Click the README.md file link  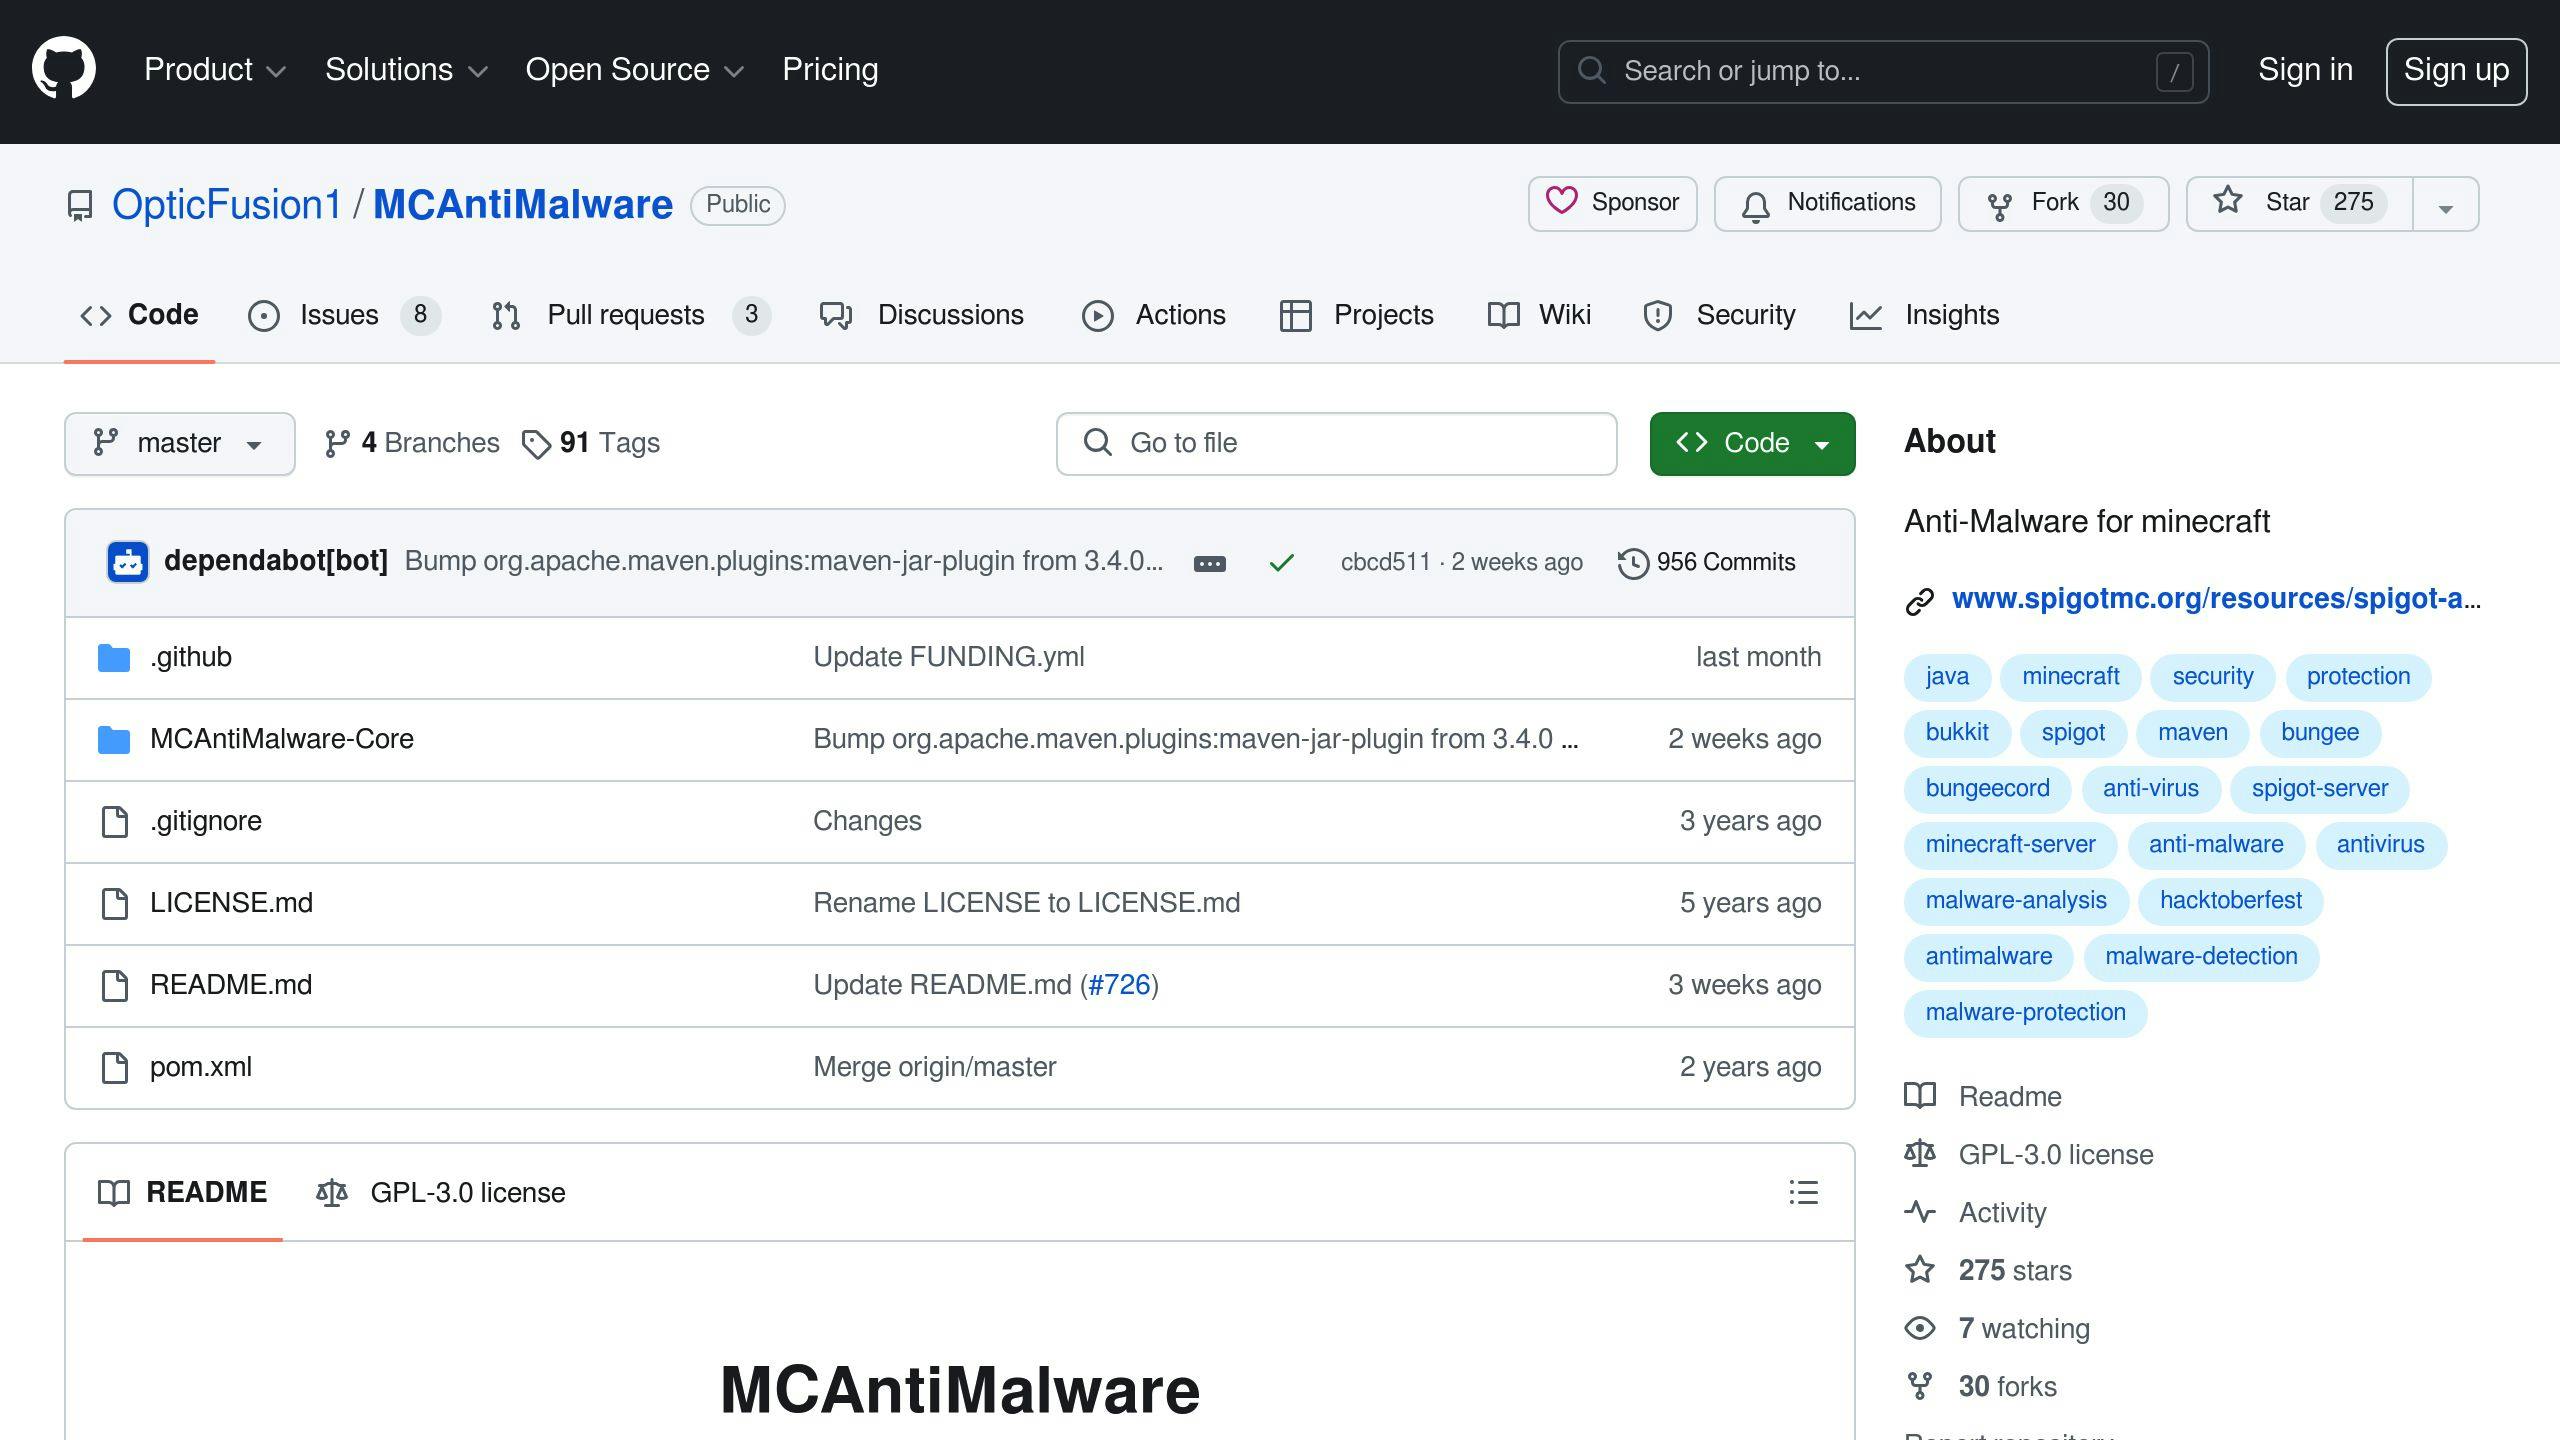pyautogui.click(x=230, y=985)
